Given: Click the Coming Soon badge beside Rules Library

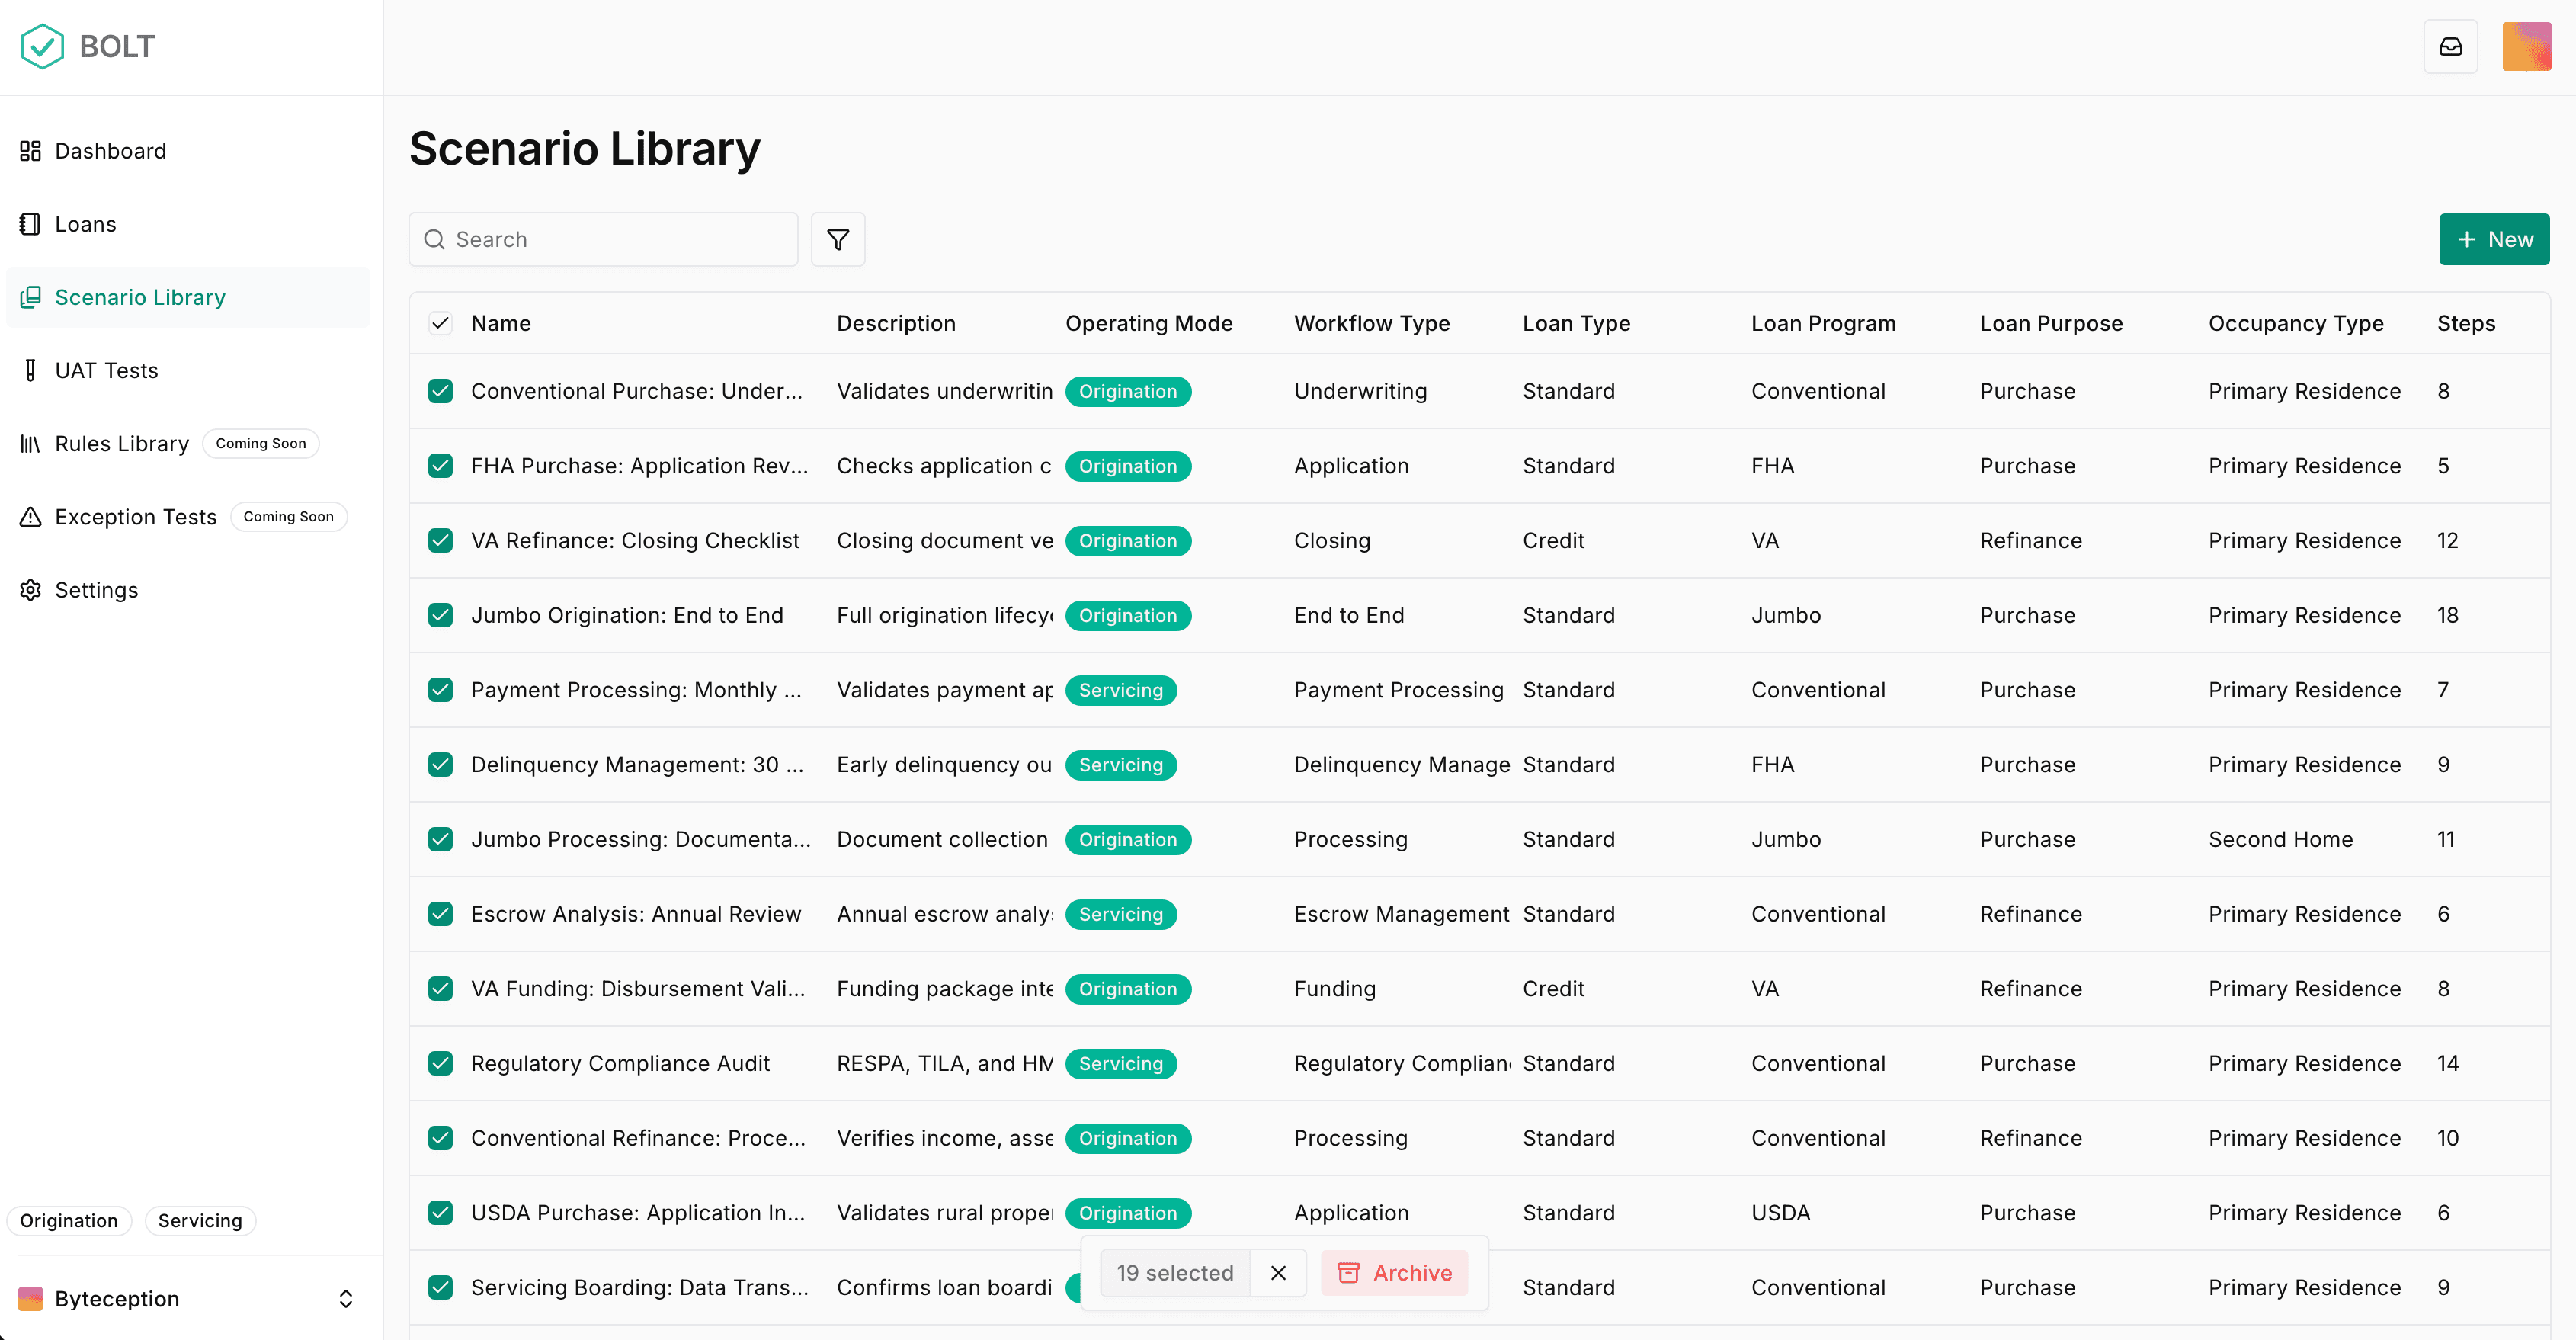Looking at the screenshot, I should coord(261,443).
